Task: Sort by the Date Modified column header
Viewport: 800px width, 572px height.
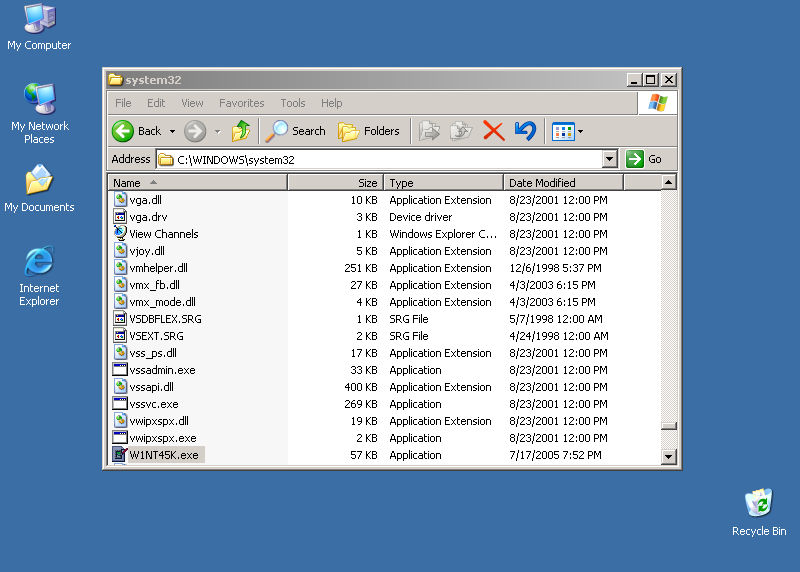Action: tap(563, 183)
